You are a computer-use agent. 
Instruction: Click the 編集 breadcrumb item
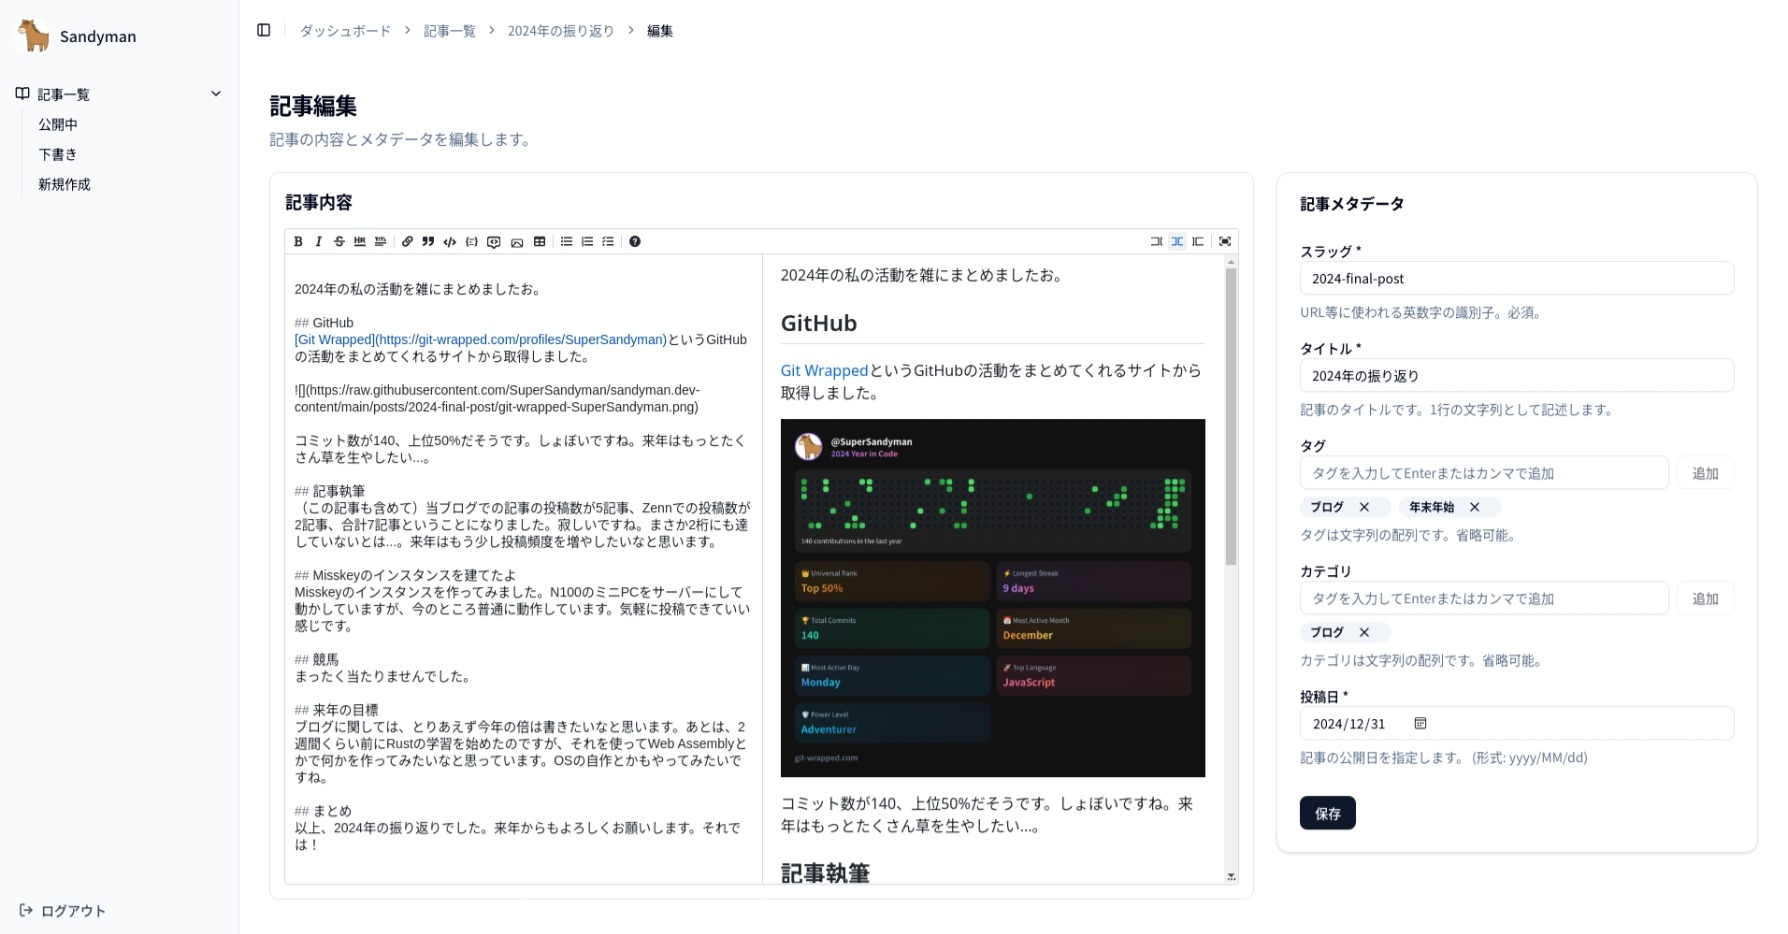coord(660,31)
